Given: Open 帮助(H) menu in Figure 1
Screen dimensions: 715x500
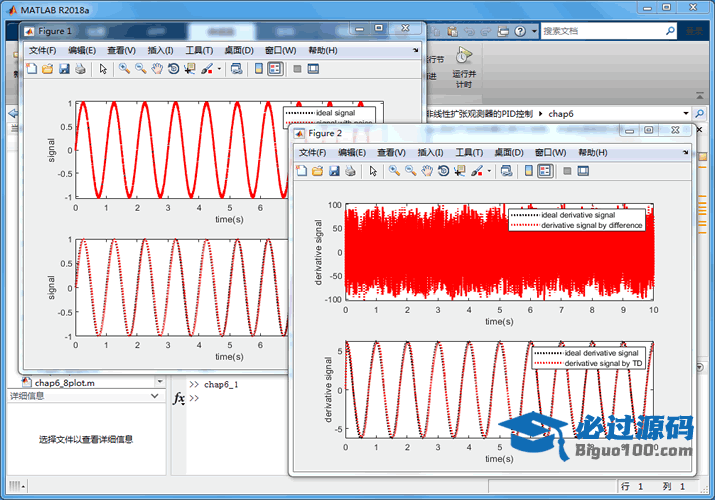Looking at the screenshot, I should tap(323, 50).
